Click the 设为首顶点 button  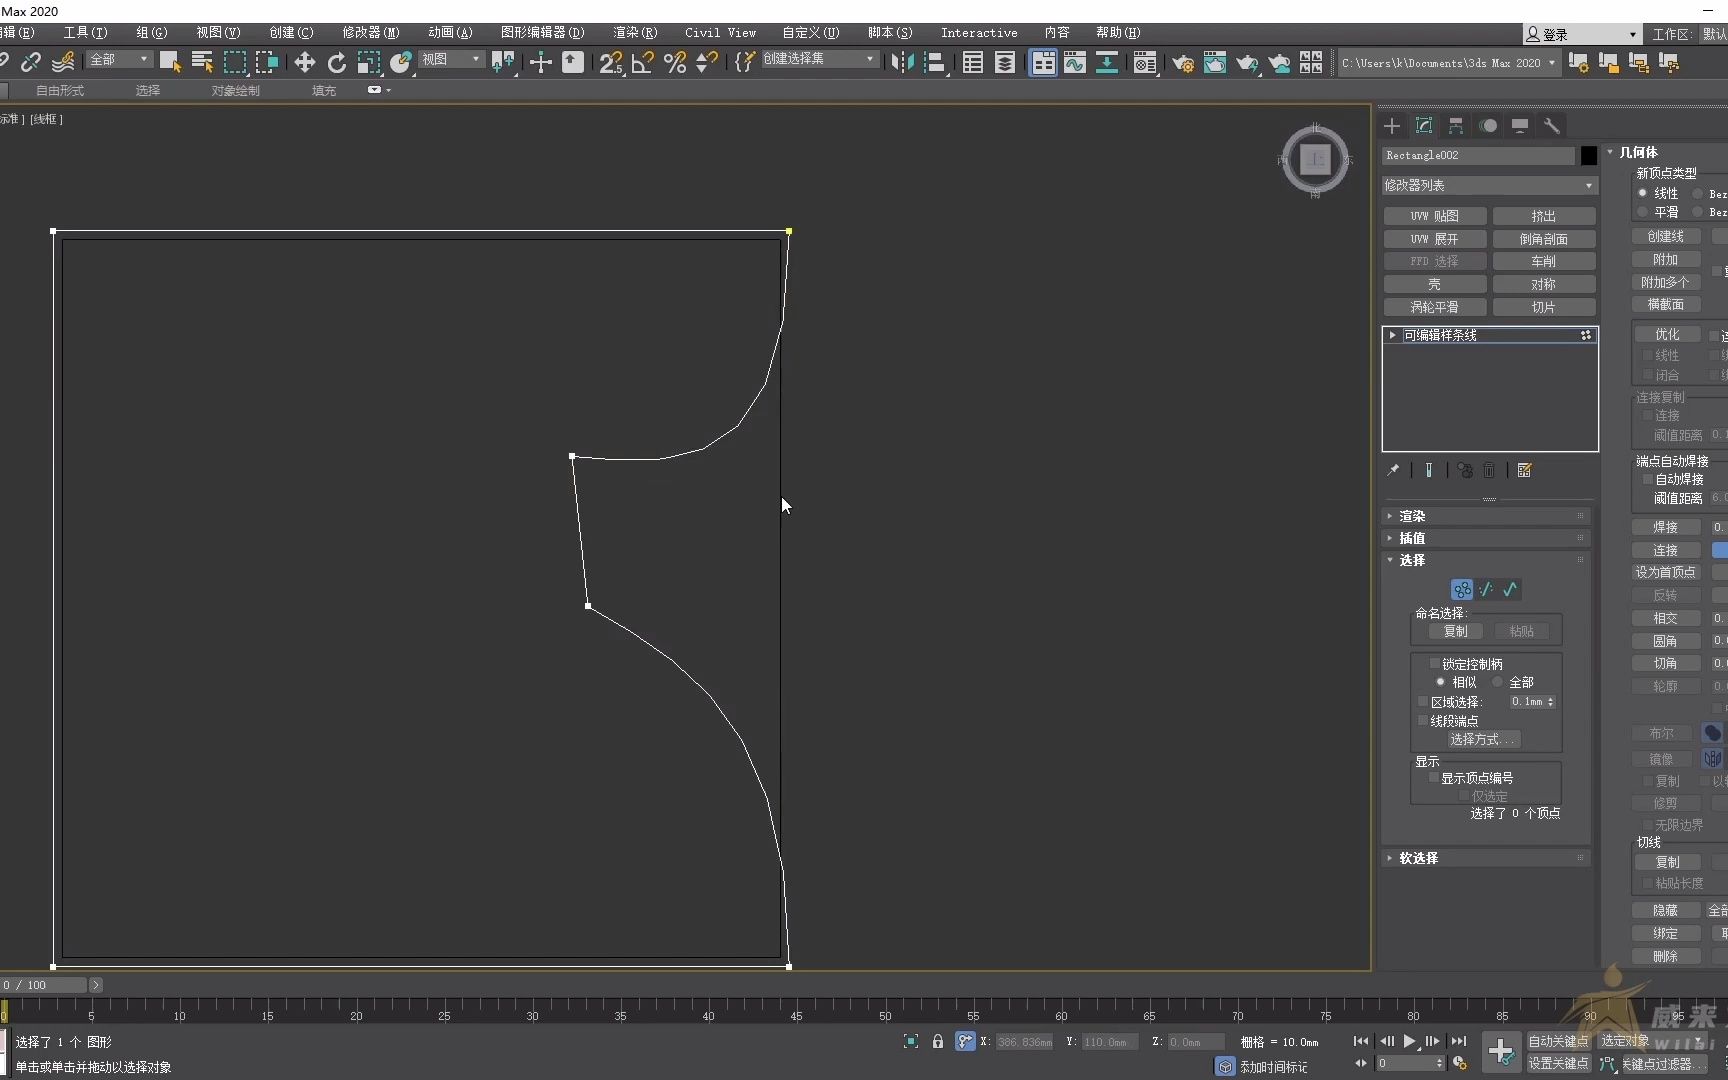pyautogui.click(x=1665, y=572)
